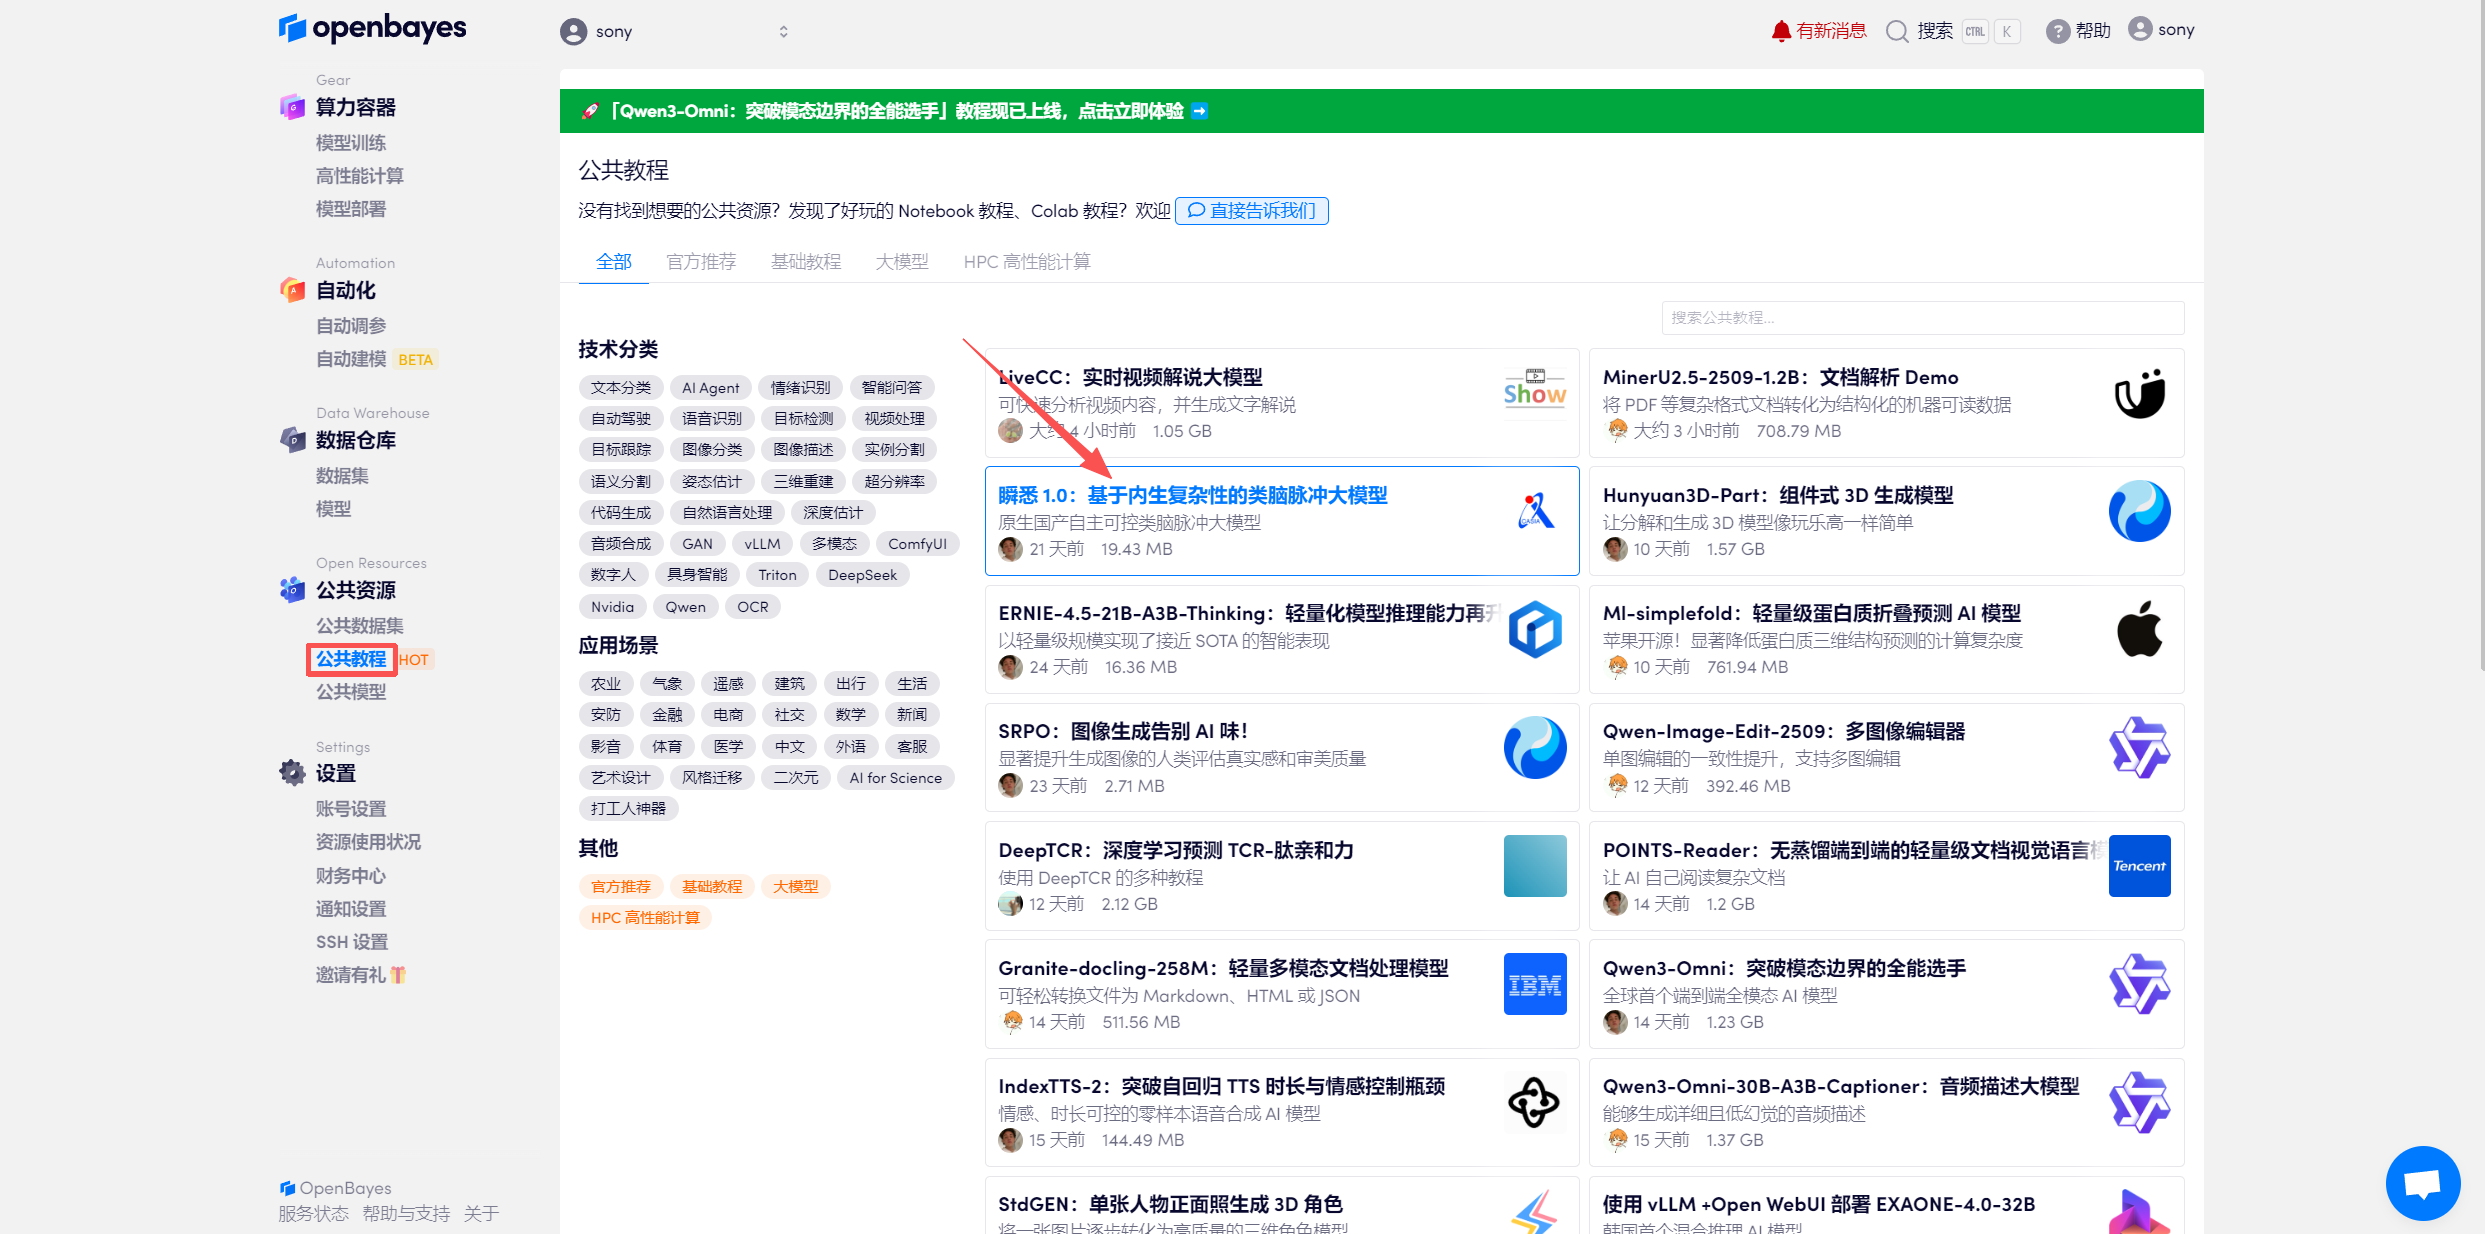Screen dimensions: 2485x1234
Task: Click the Settings gear icon
Action: click(292, 773)
